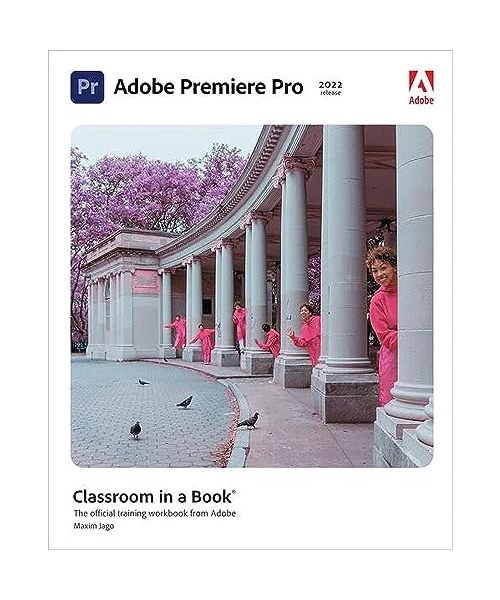
Task: Select the Adobe wordmark under the red logo
Action: [421, 100]
